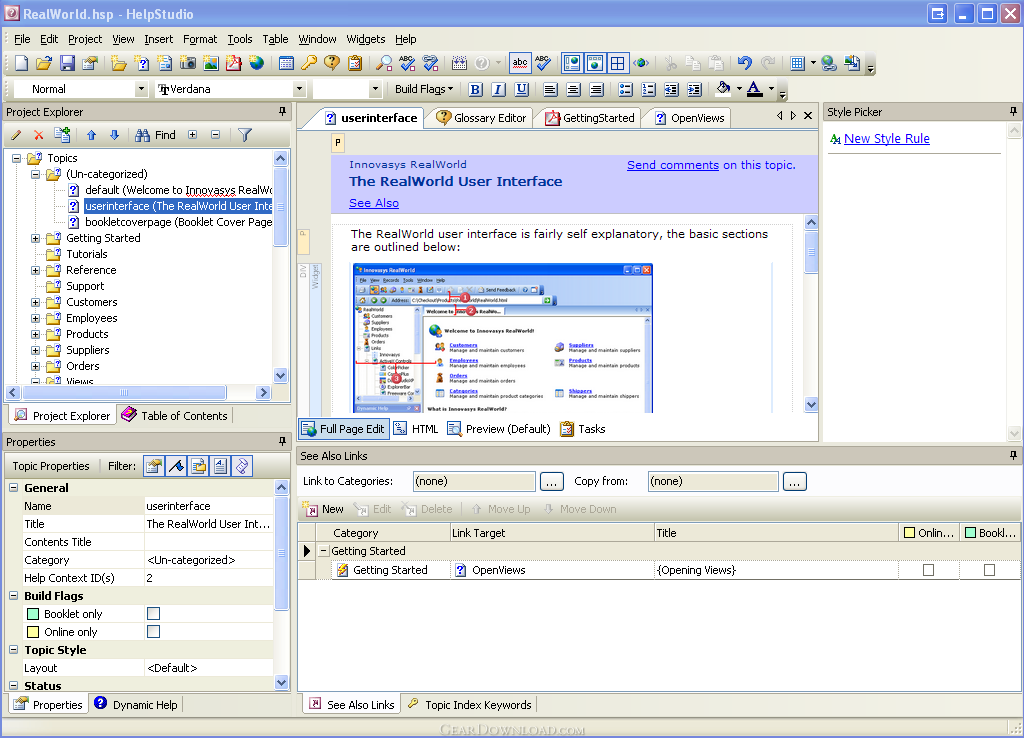
Task: Center align text
Action: 573,89
